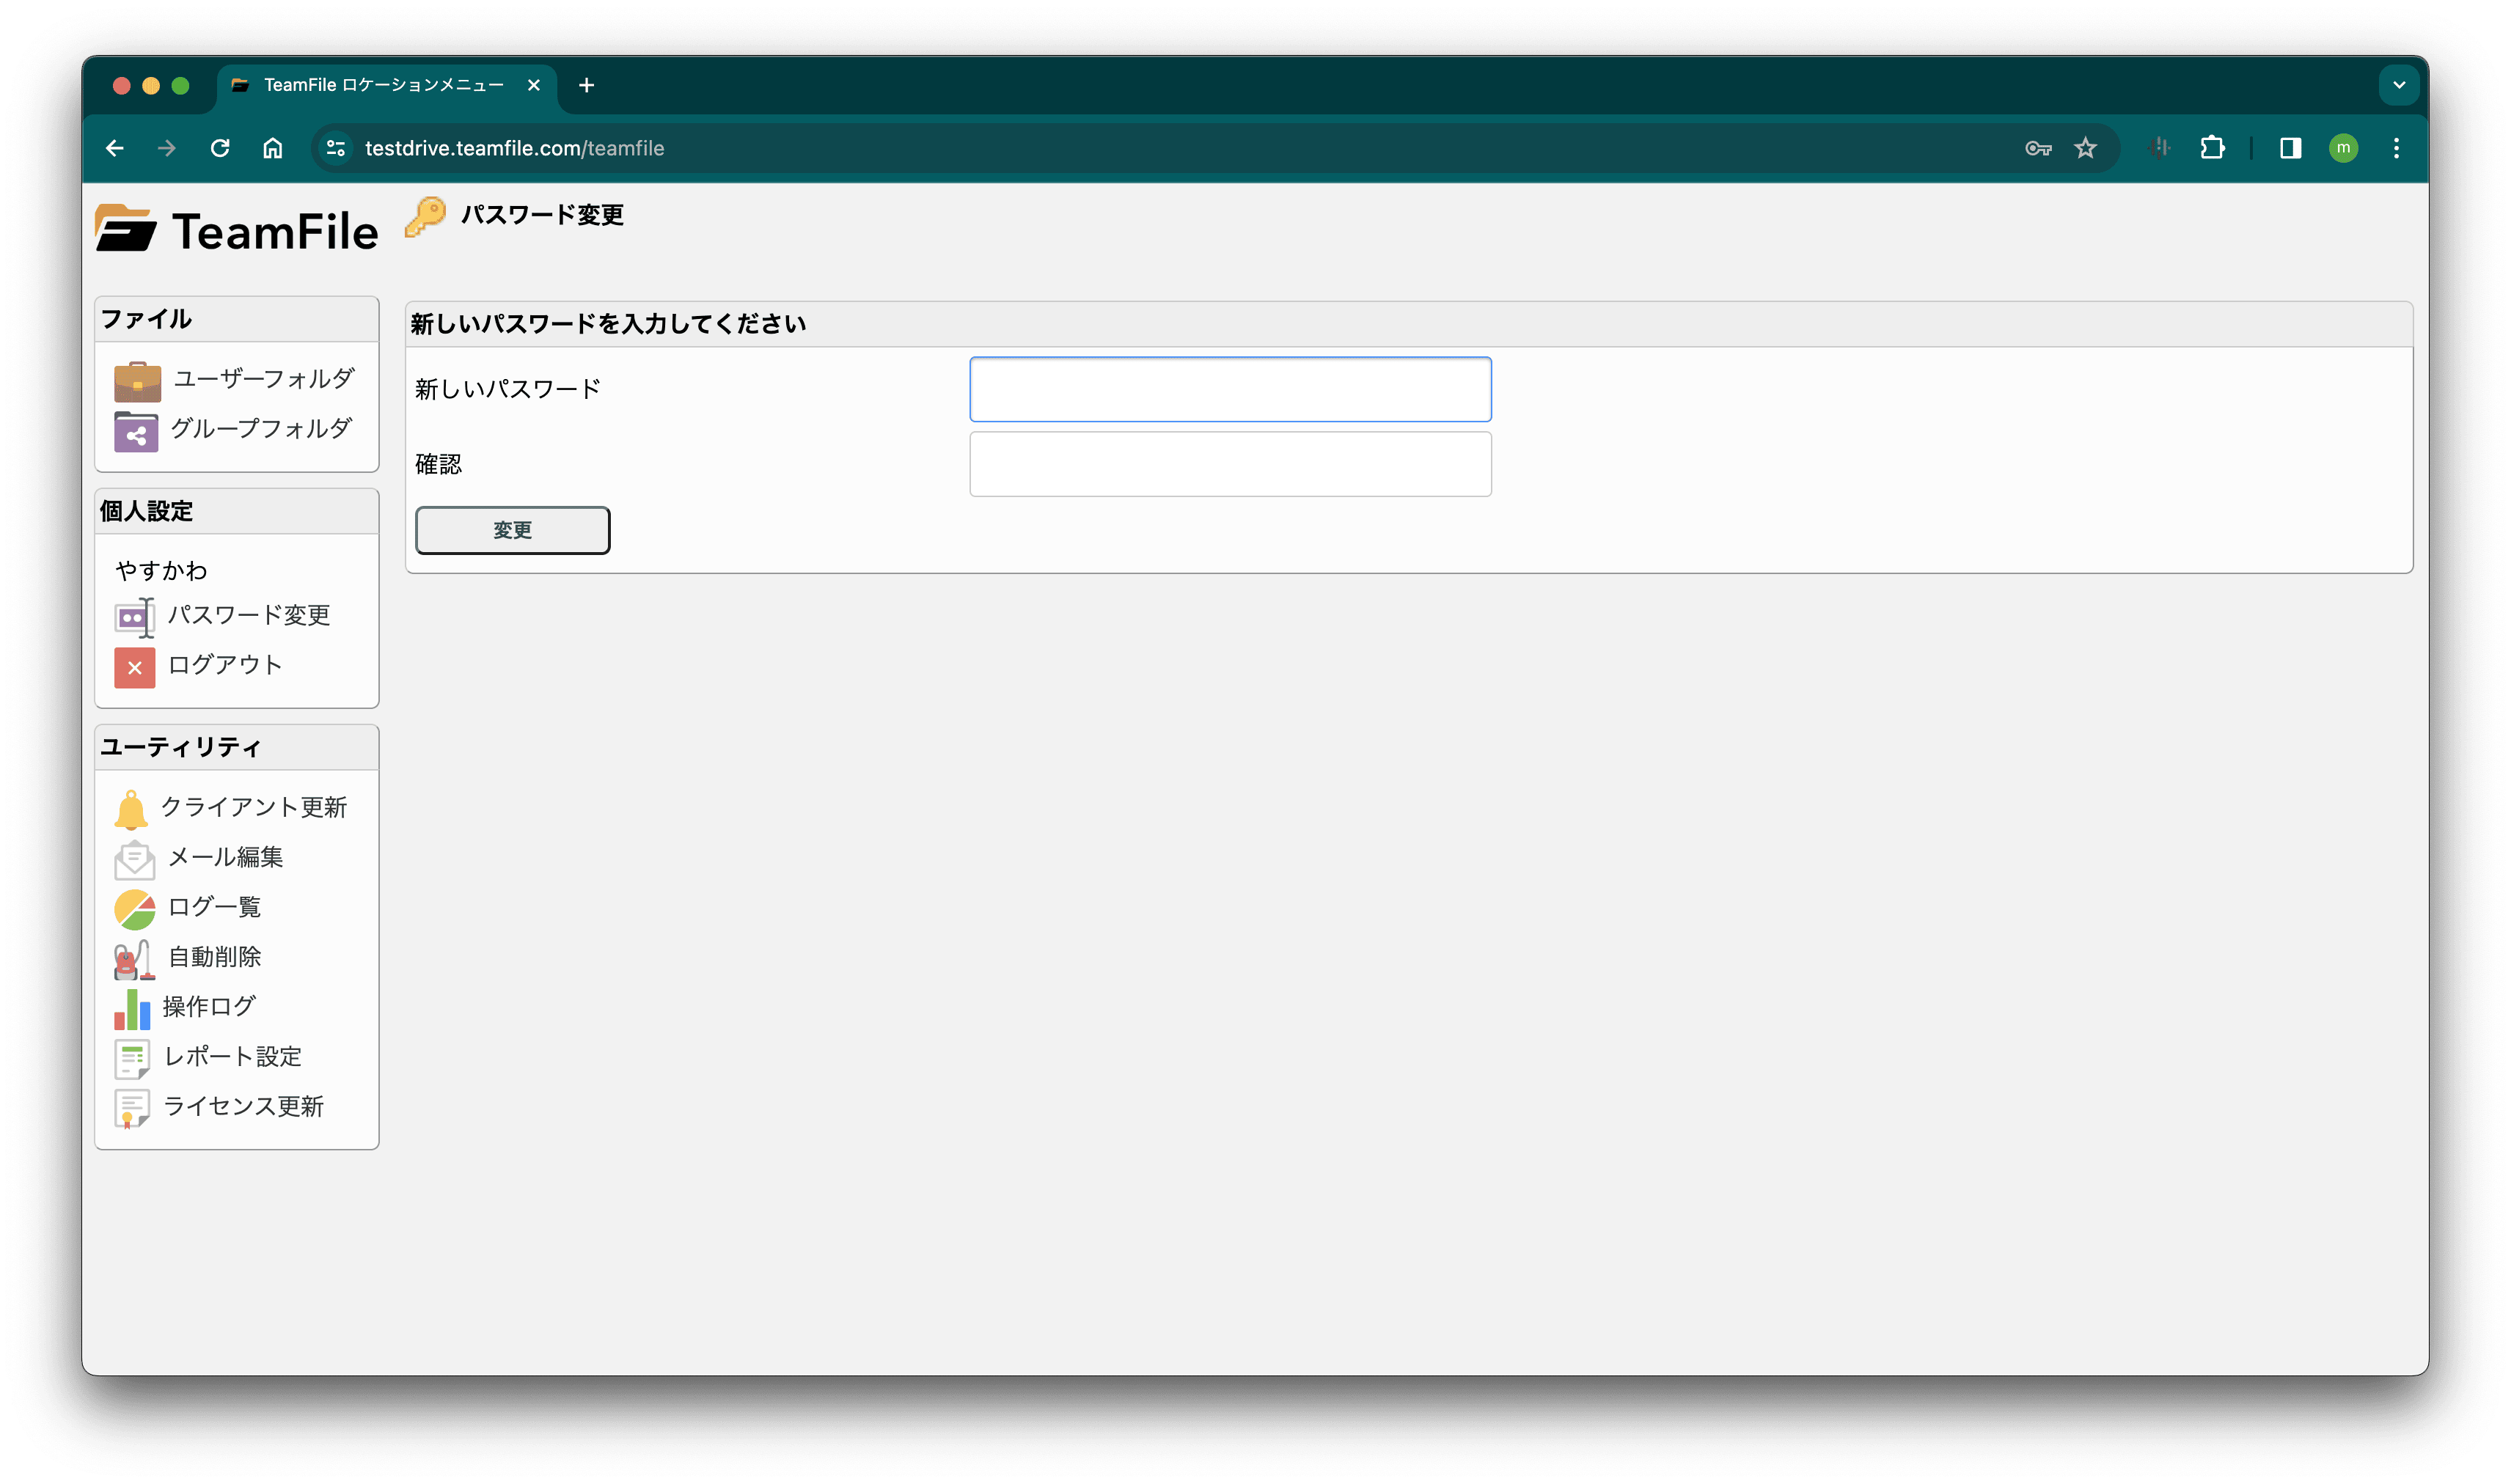This screenshot has width=2511, height=1484.
Task: Click the password change sidebar icon
Action: click(134, 617)
